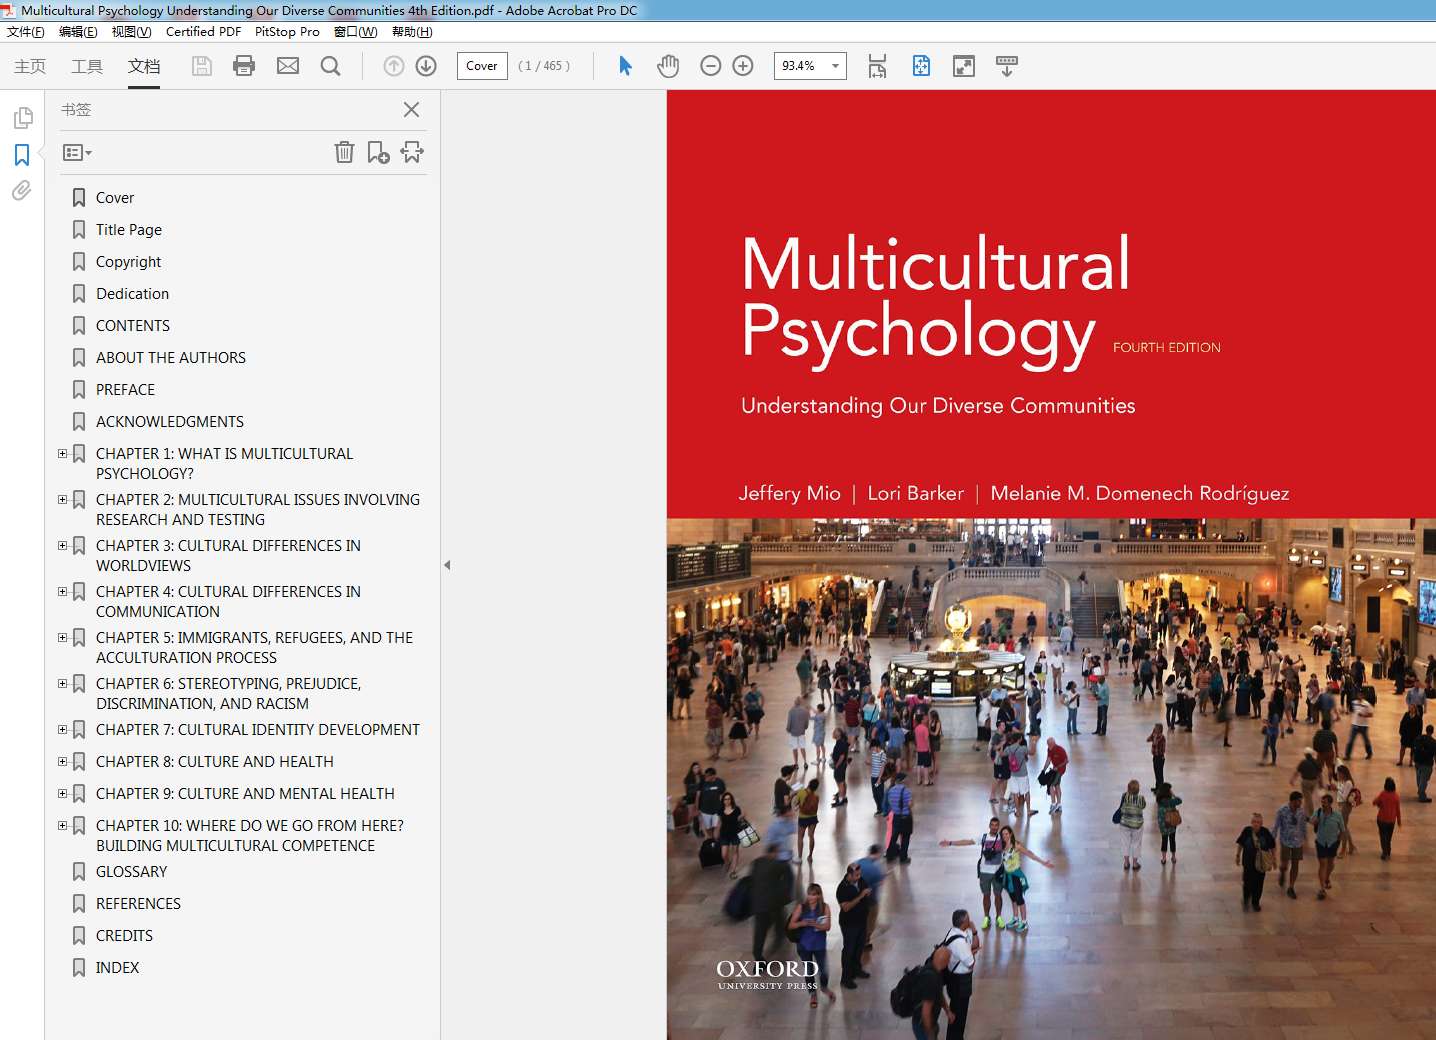Open the bookmark options dropdown
Viewport: 1436px width, 1040px height.
click(x=76, y=152)
